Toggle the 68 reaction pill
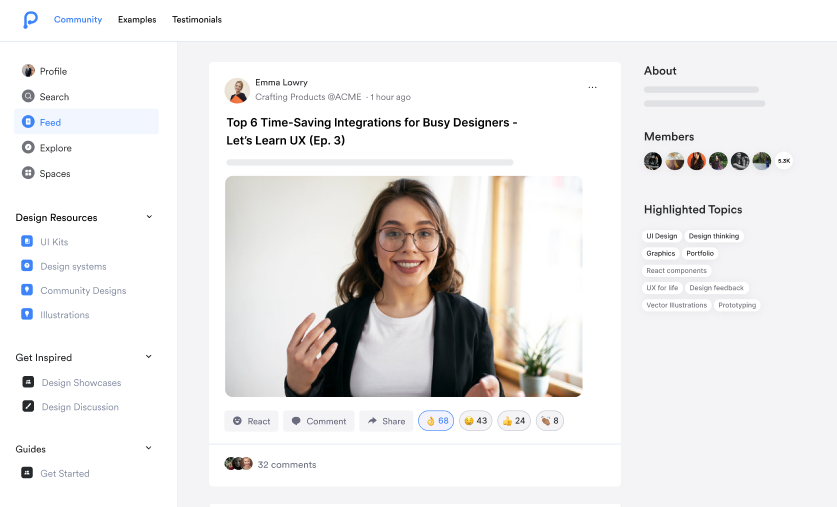 click(x=436, y=421)
